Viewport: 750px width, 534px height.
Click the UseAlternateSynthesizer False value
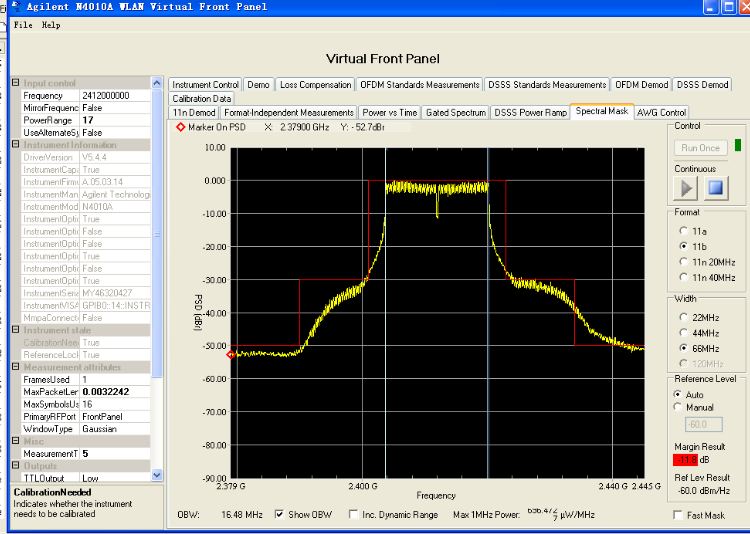tap(114, 133)
